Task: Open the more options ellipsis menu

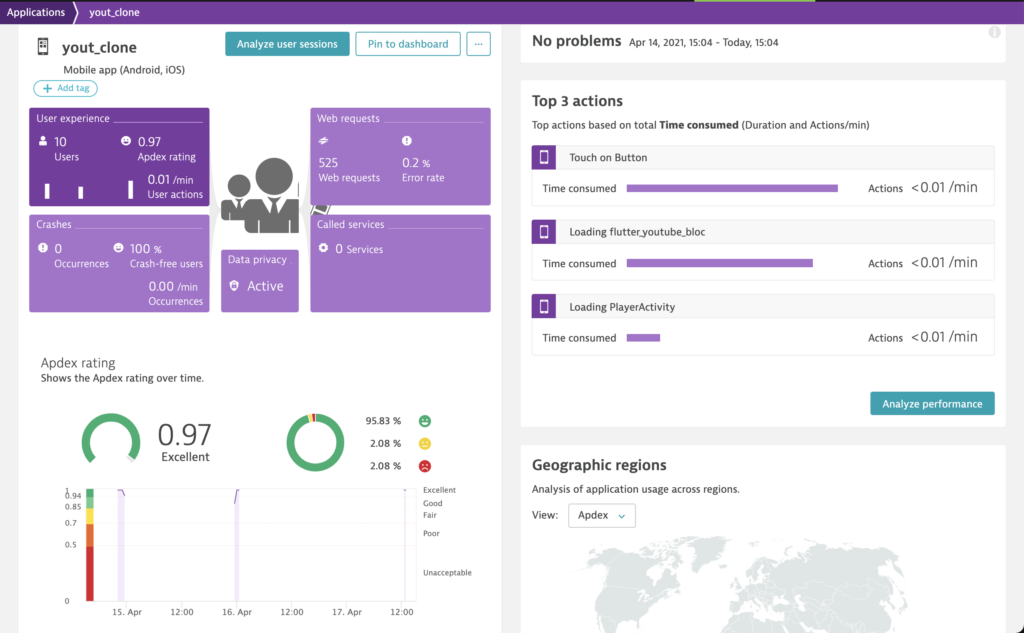Action: coord(479,44)
